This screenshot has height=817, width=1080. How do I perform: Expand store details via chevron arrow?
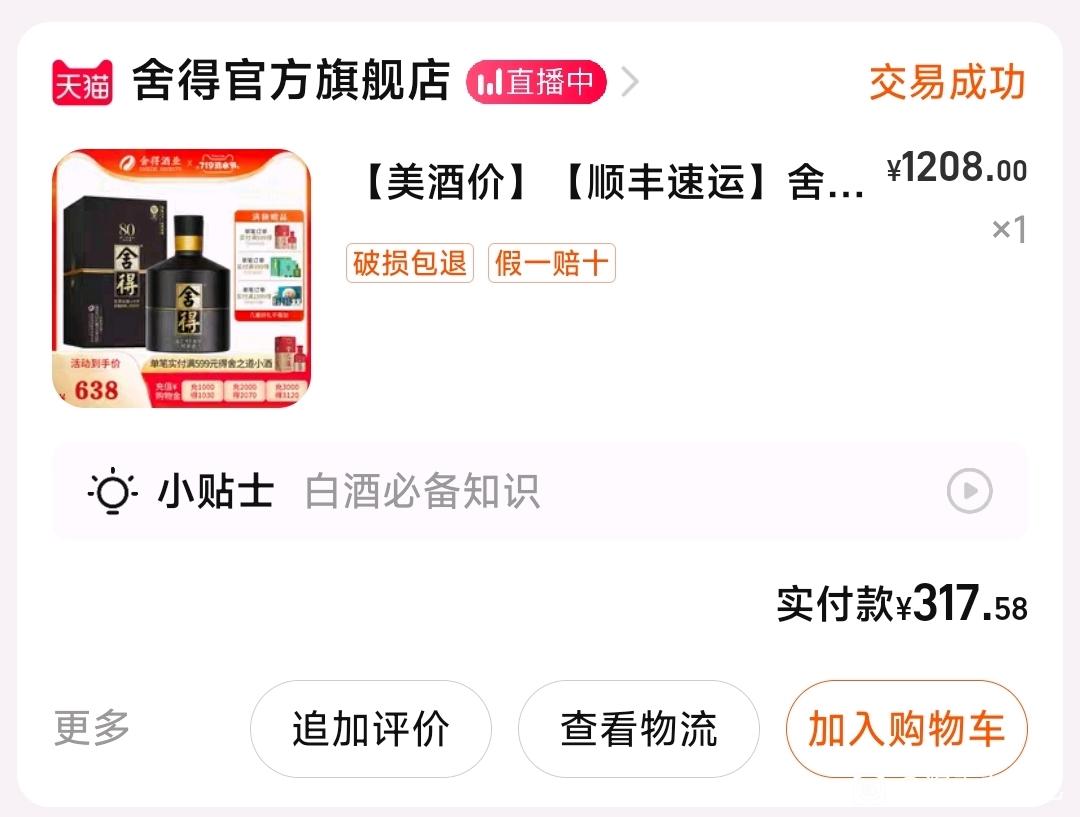[x=630, y=82]
